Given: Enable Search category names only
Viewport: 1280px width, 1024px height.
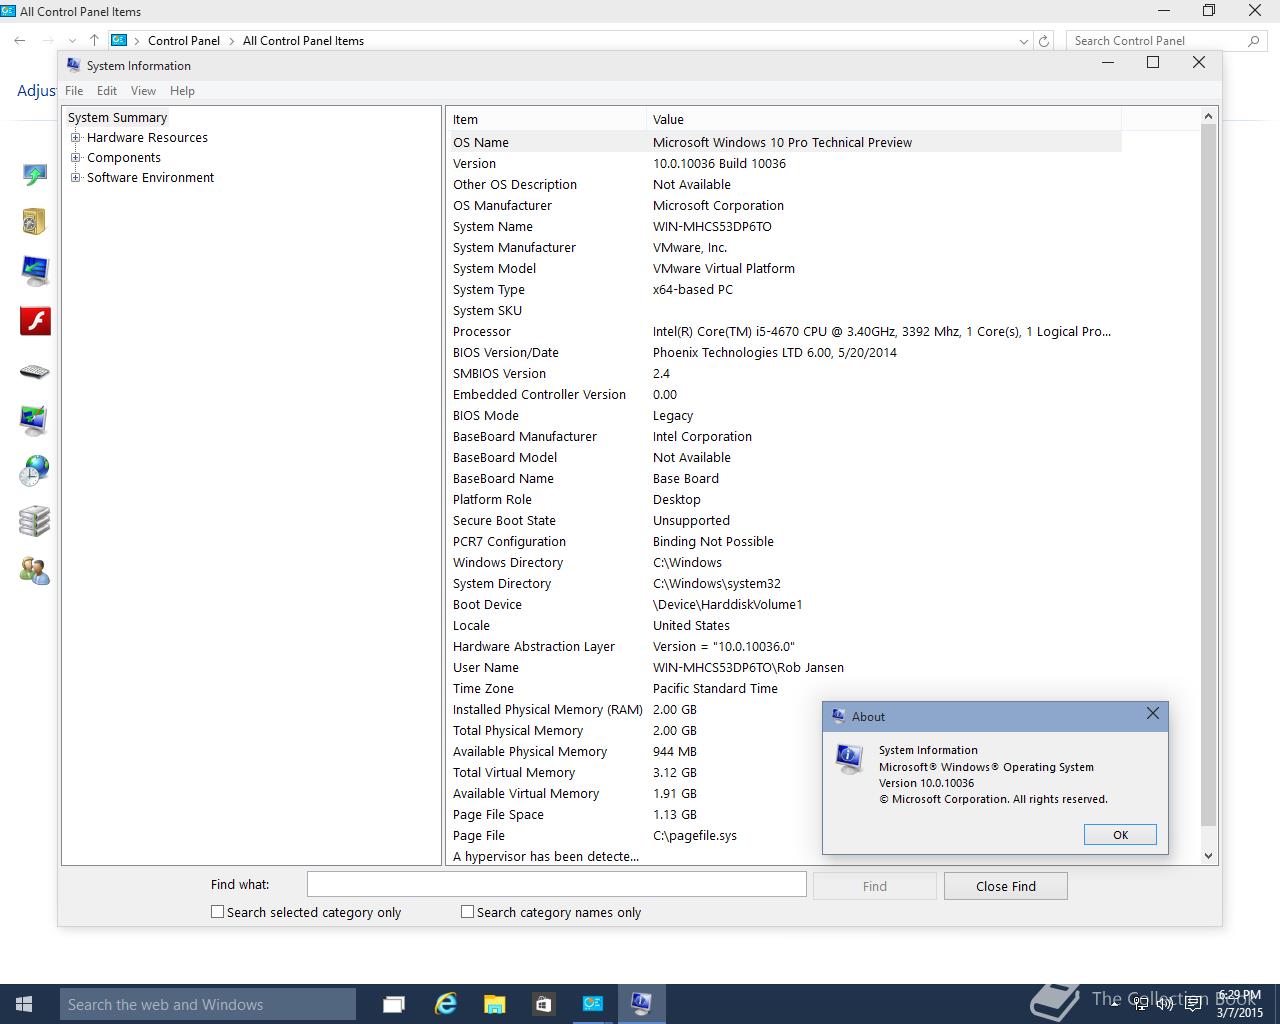Looking at the screenshot, I should (467, 912).
